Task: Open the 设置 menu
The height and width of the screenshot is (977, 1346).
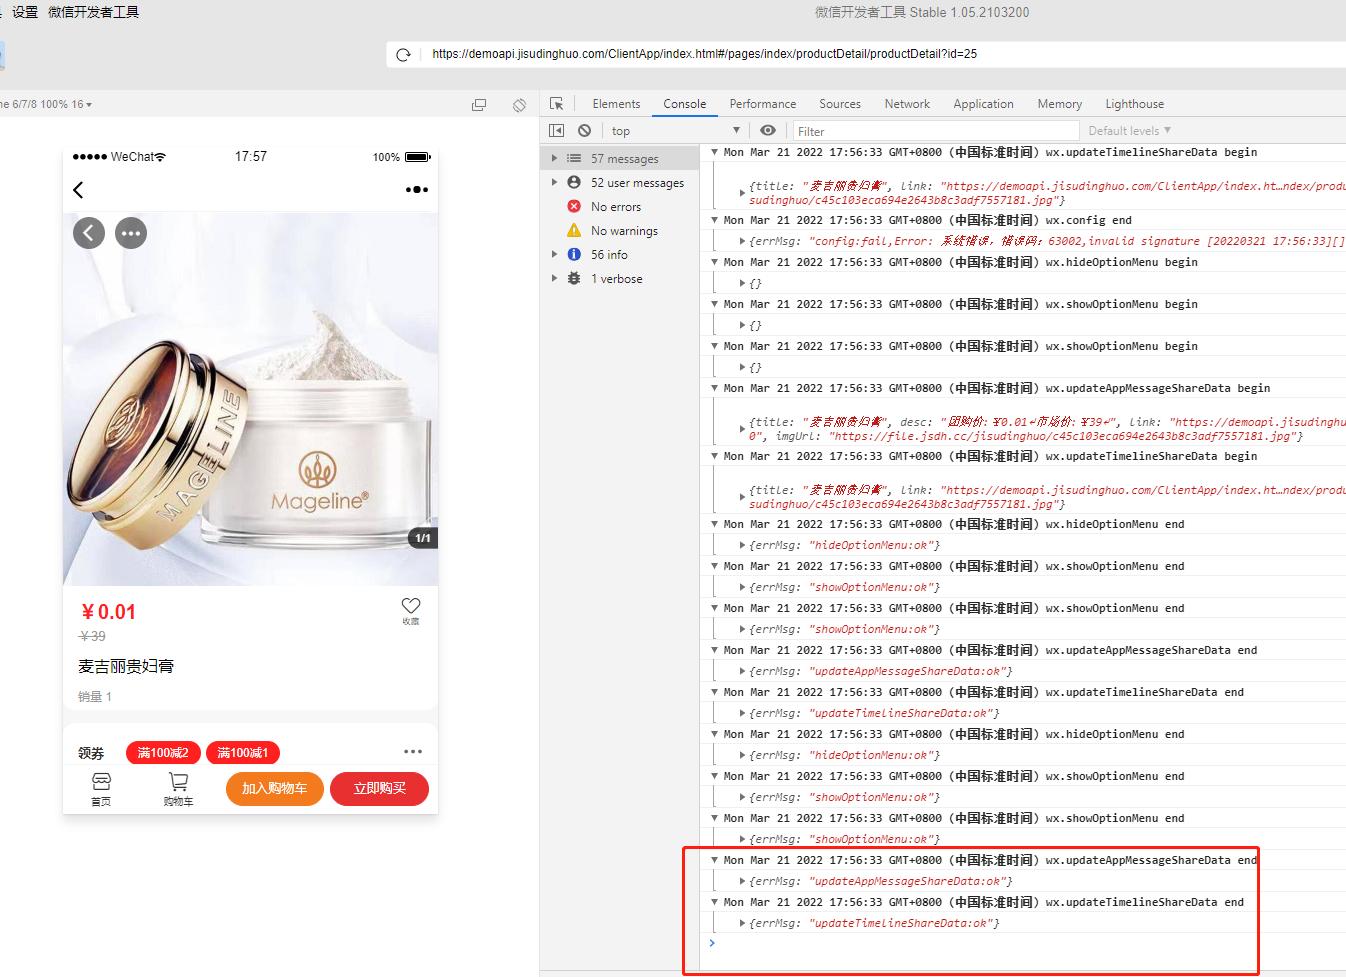Action: click(x=25, y=12)
